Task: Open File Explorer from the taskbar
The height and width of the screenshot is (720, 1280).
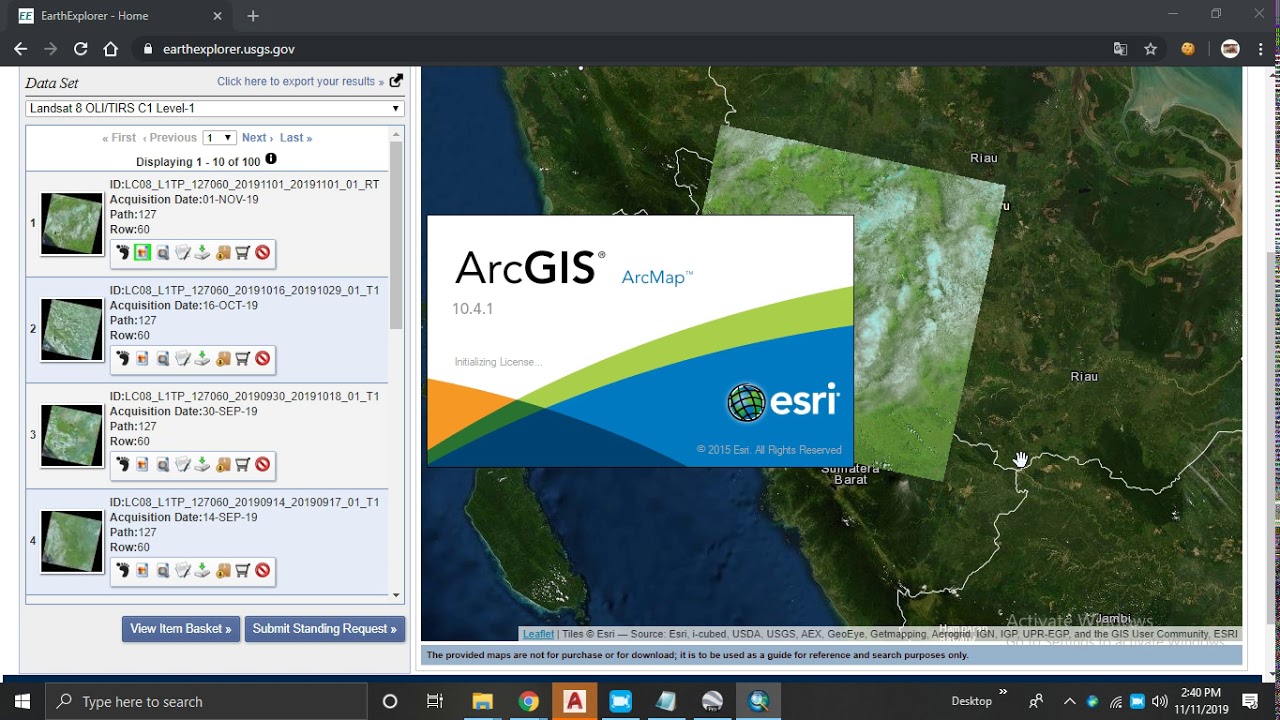Action: pos(482,701)
